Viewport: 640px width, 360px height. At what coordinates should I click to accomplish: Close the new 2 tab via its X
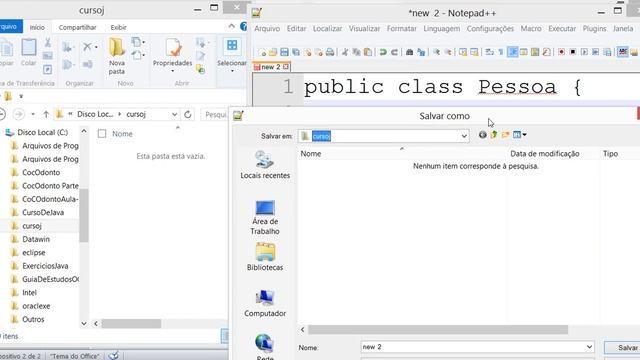coord(286,67)
